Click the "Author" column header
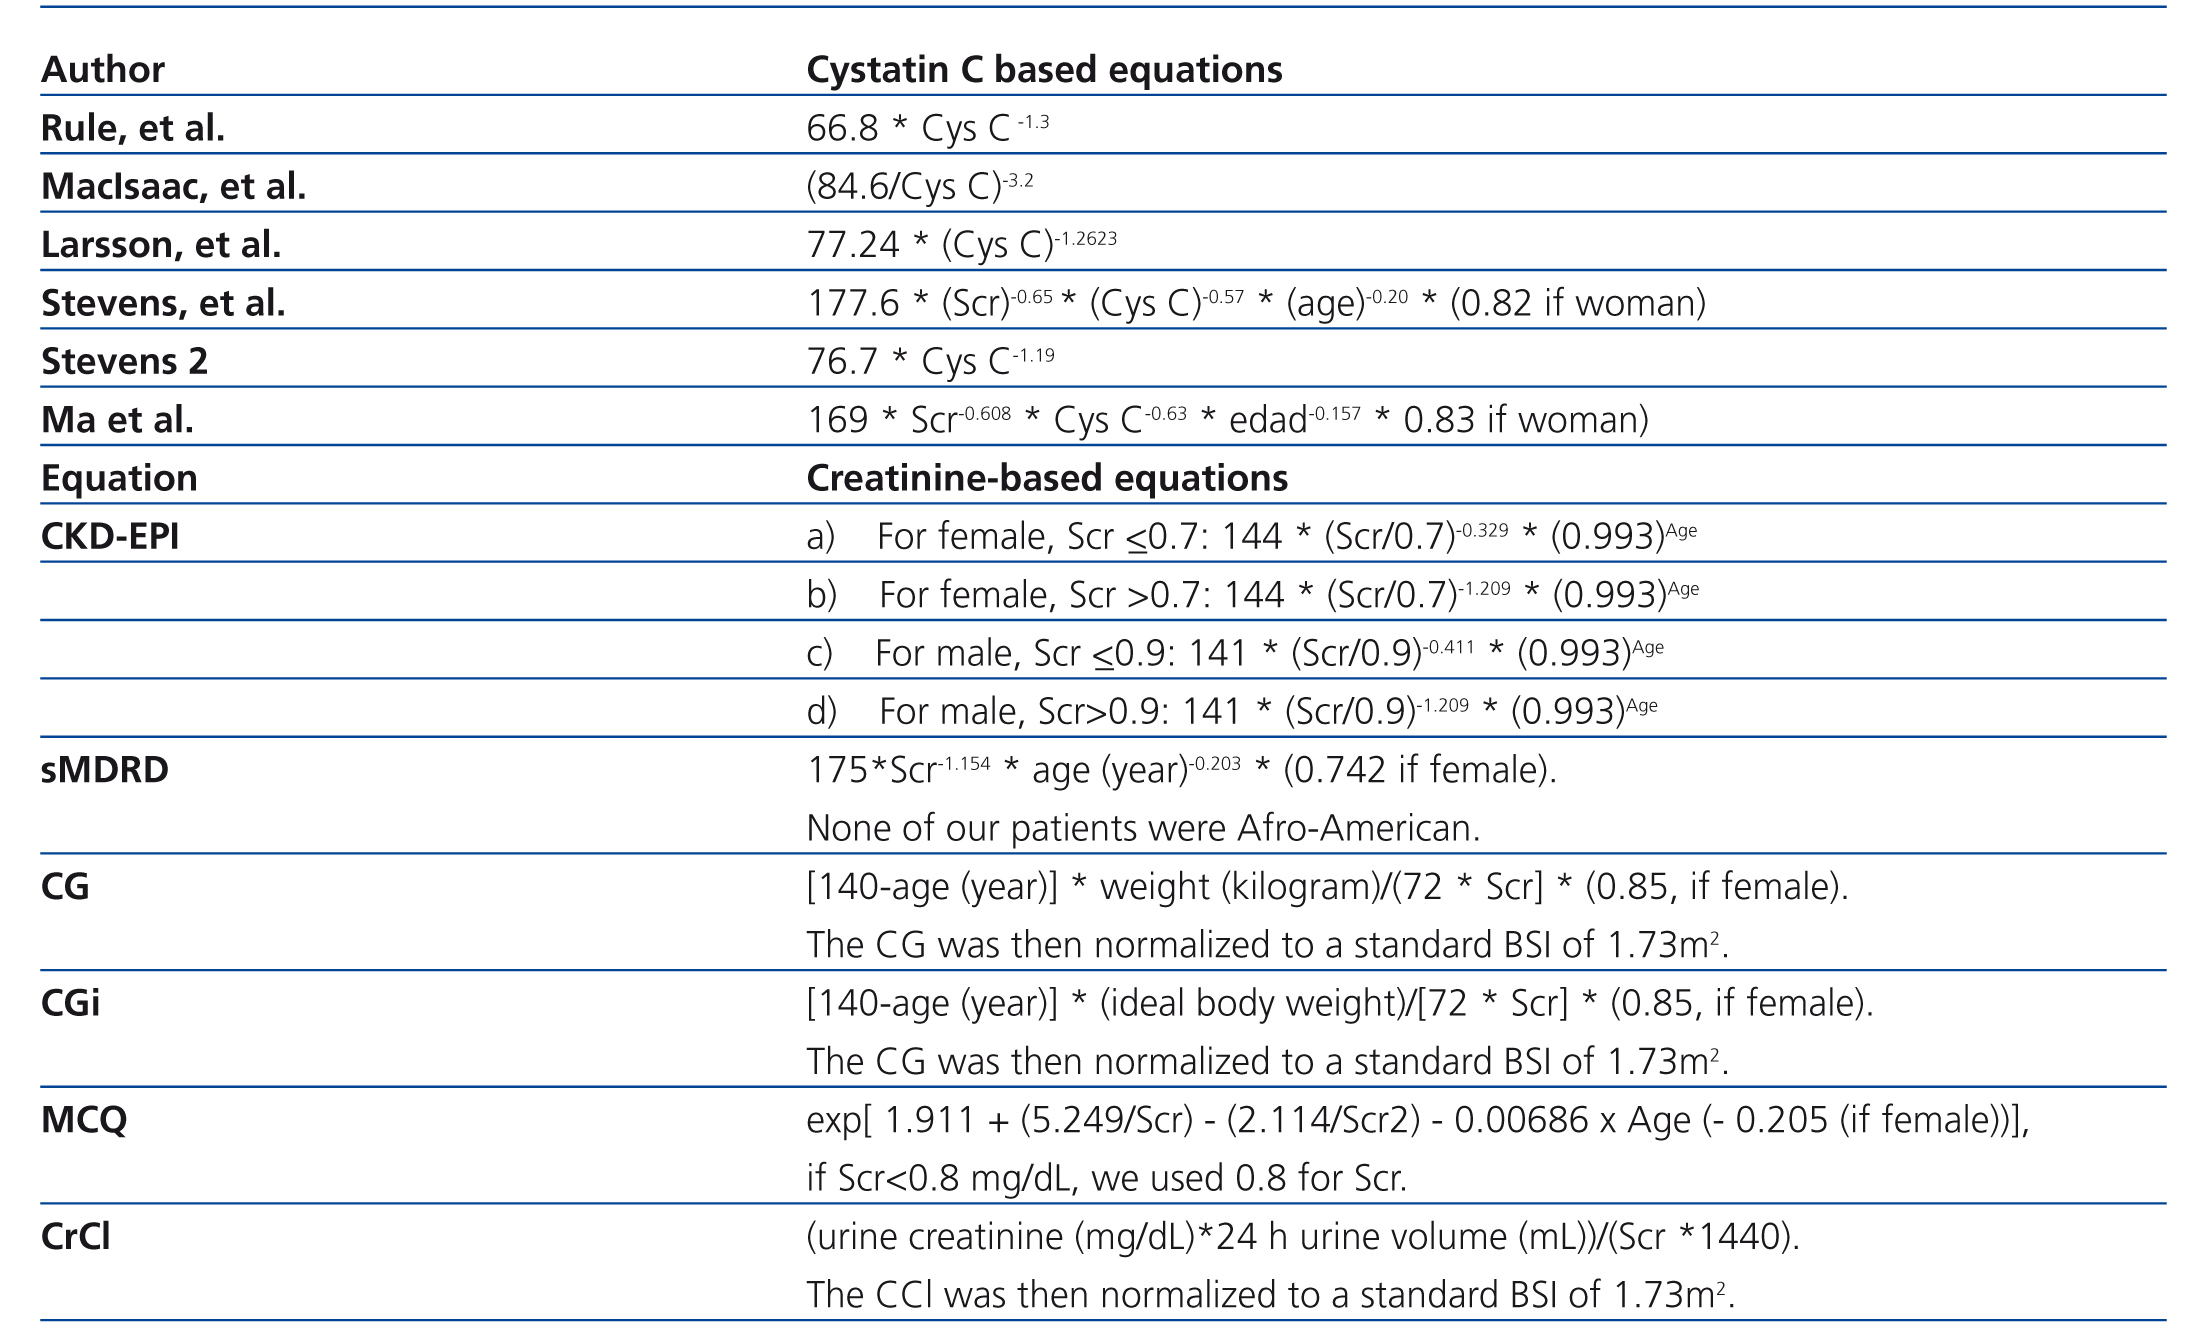This screenshot has width=2188, height=1339. coord(103,70)
